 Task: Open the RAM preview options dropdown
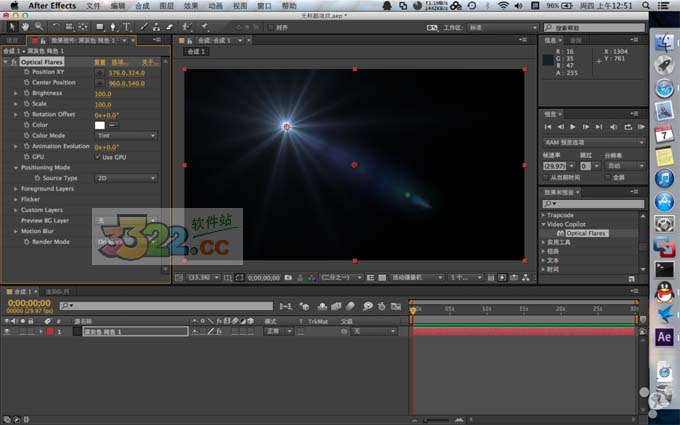point(594,142)
